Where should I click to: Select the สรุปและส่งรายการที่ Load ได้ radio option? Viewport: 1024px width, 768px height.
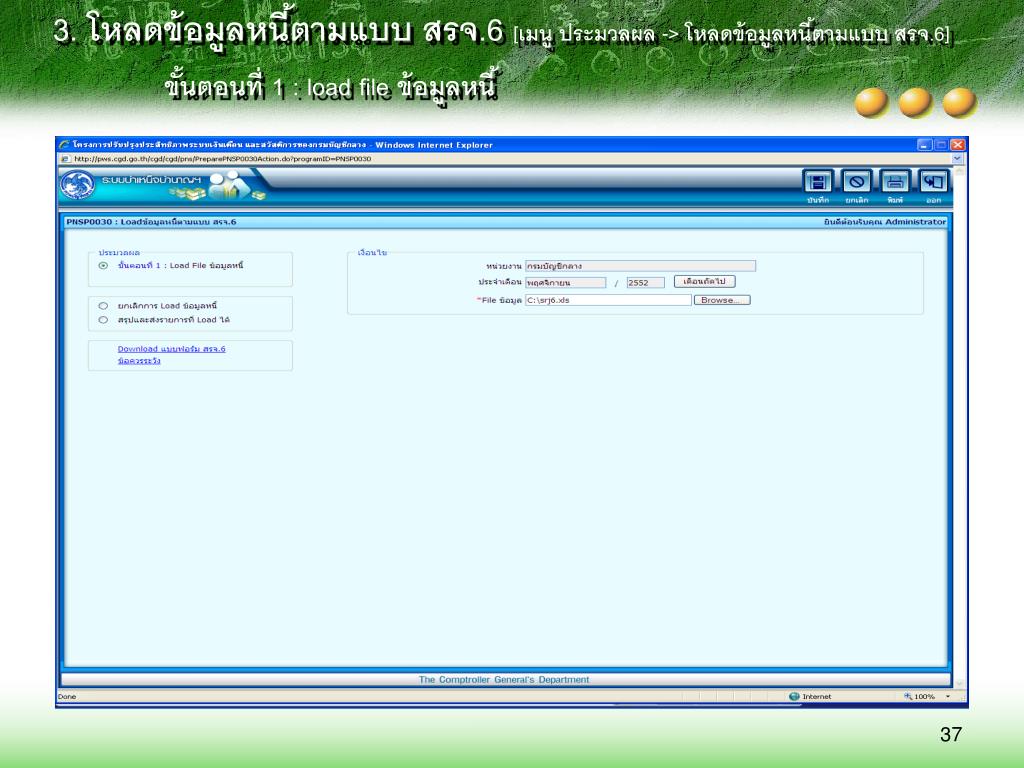[103, 320]
